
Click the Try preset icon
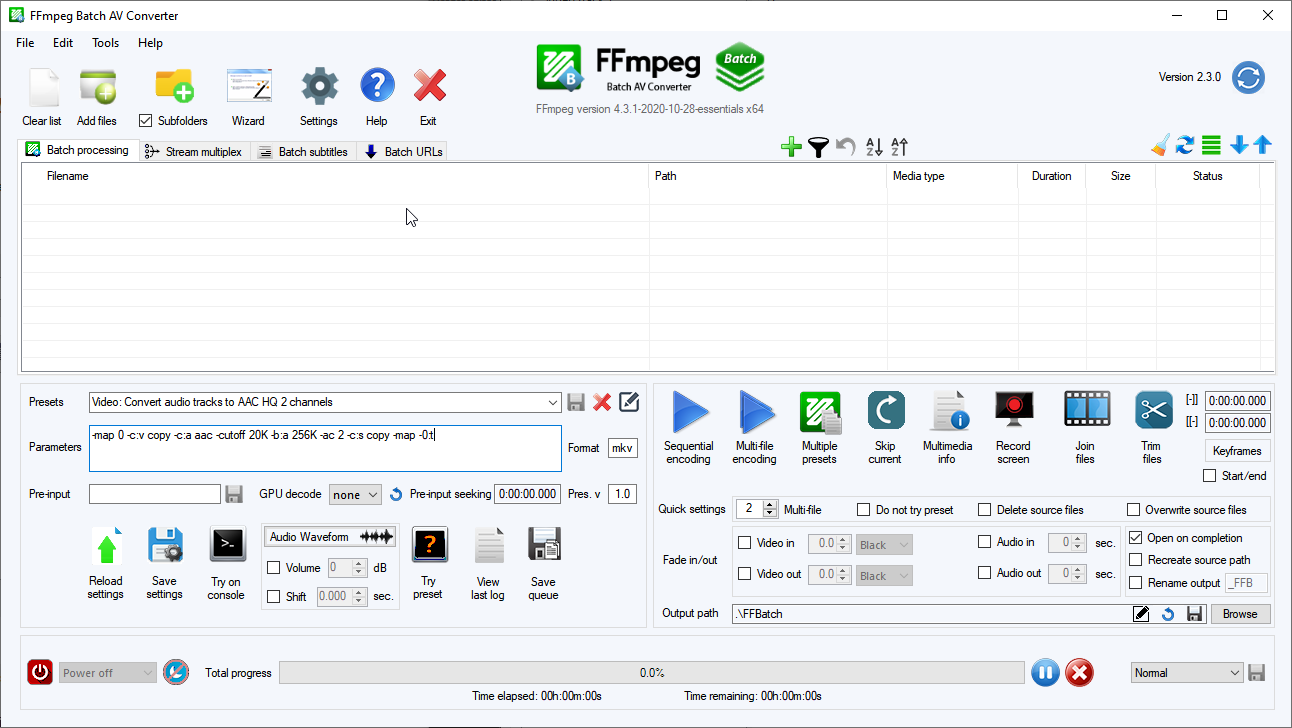[429, 545]
